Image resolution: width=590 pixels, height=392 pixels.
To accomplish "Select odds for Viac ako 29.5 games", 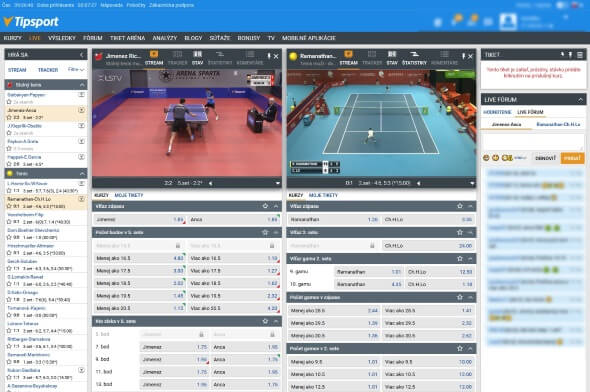I will tap(428, 323).
